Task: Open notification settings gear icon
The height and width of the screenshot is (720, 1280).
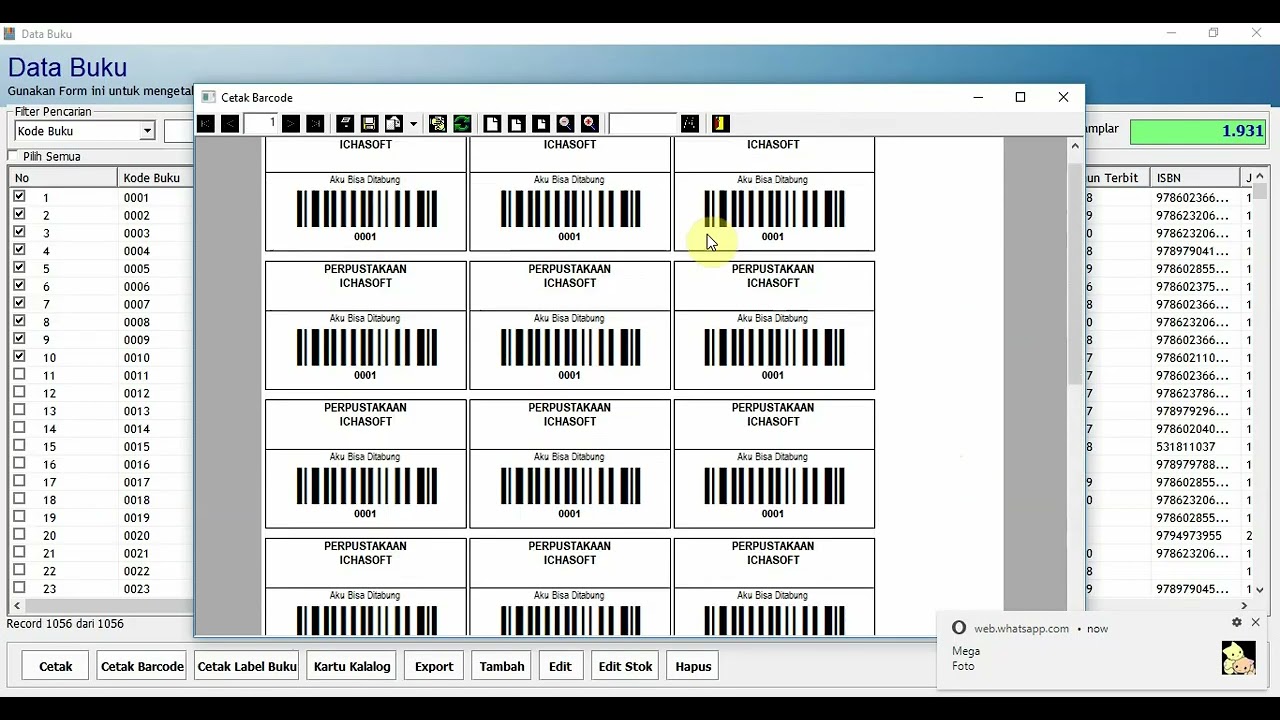Action: tap(1237, 622)
